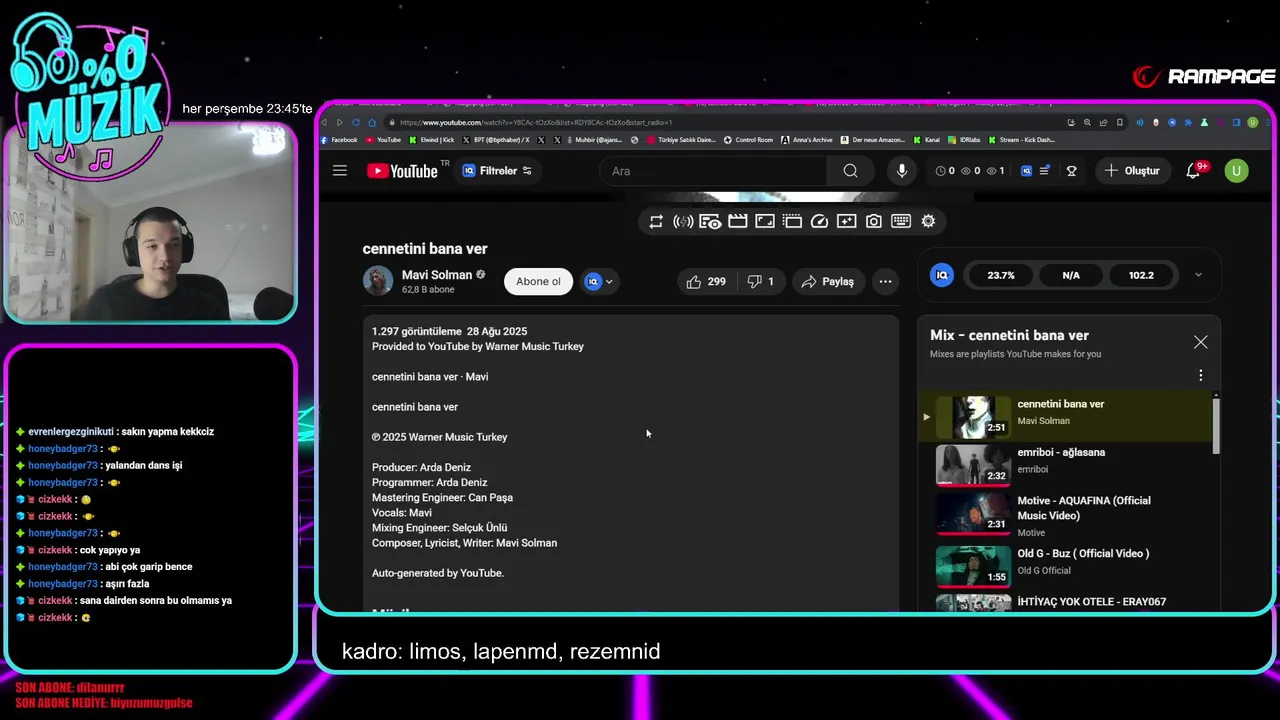Open the Facebook bookmark

(x=339, y=140)
